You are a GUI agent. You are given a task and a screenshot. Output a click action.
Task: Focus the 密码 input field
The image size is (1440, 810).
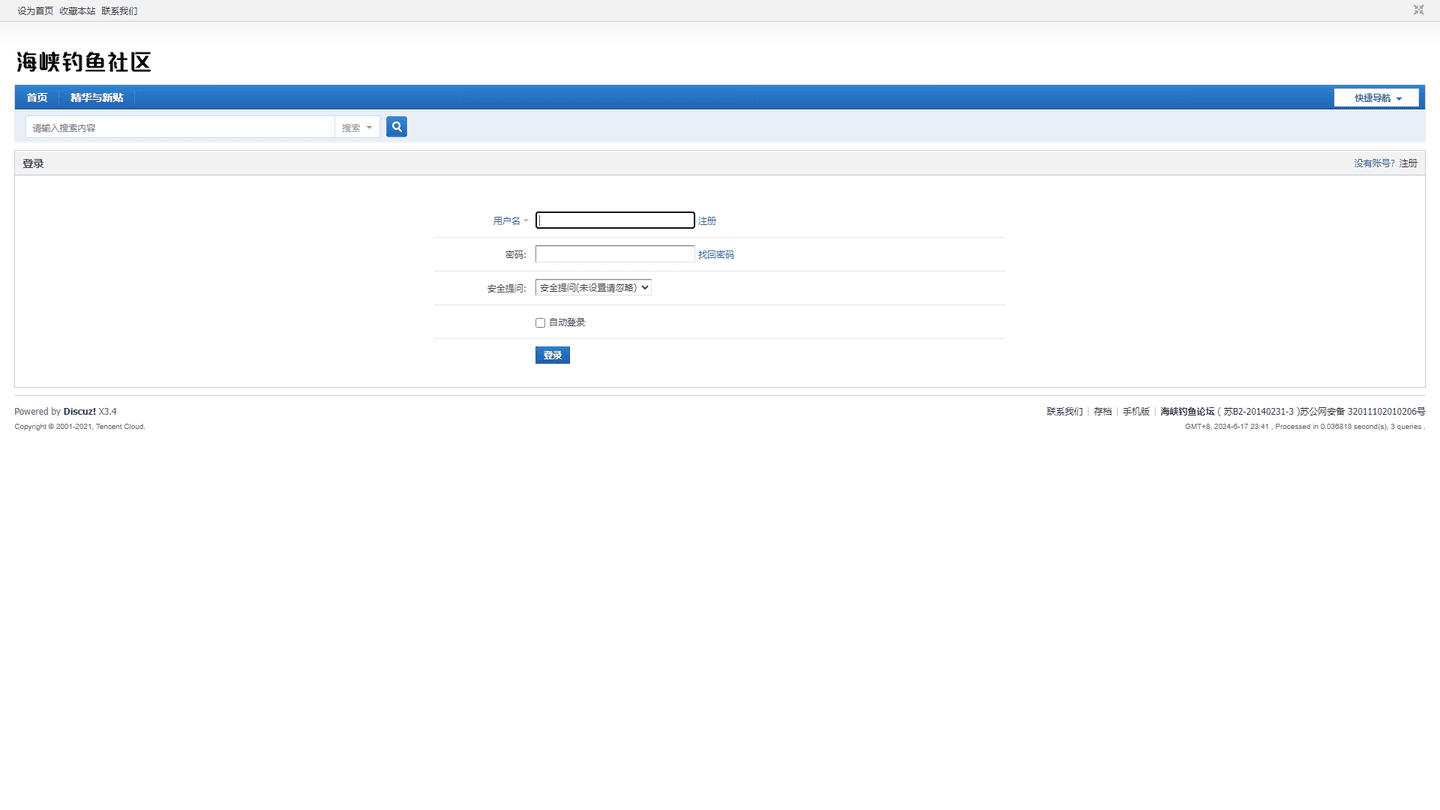[x=615, y=254]
